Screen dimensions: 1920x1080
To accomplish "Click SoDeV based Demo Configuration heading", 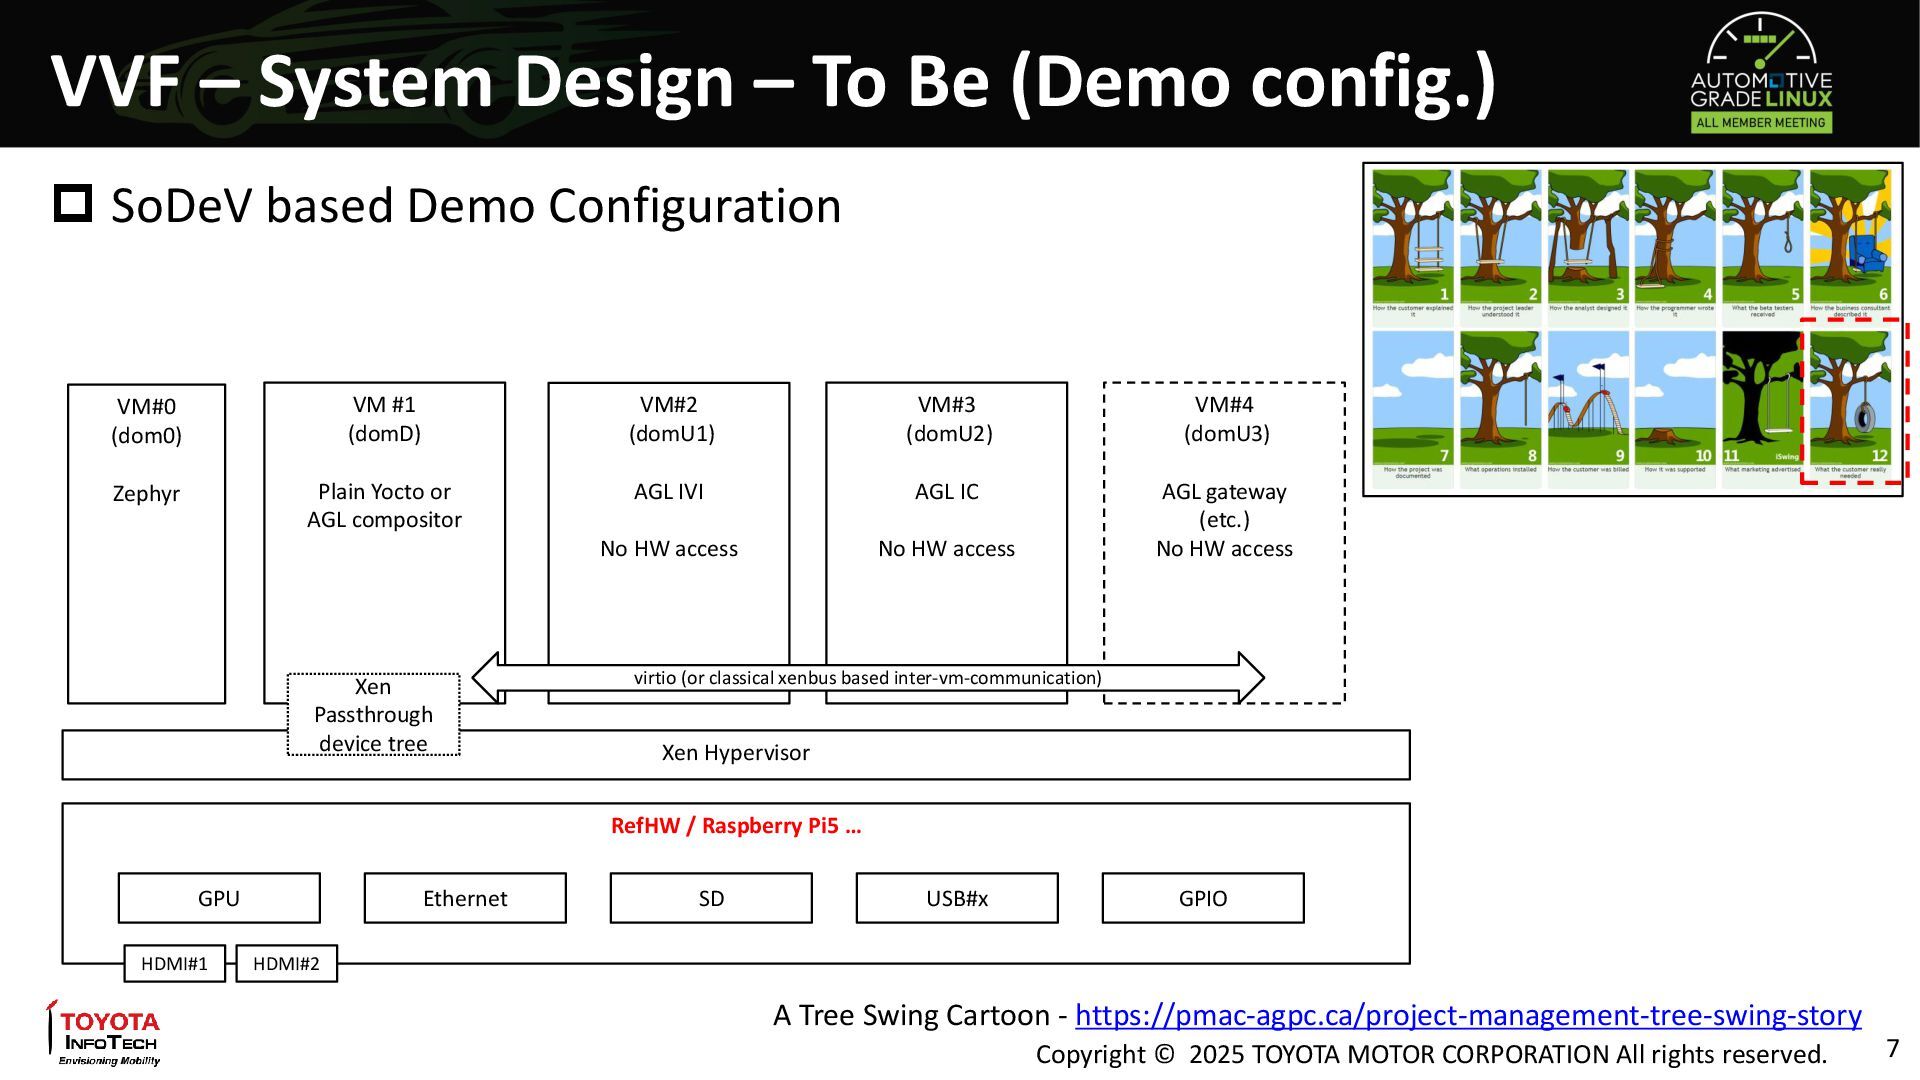I will point(476,205).
